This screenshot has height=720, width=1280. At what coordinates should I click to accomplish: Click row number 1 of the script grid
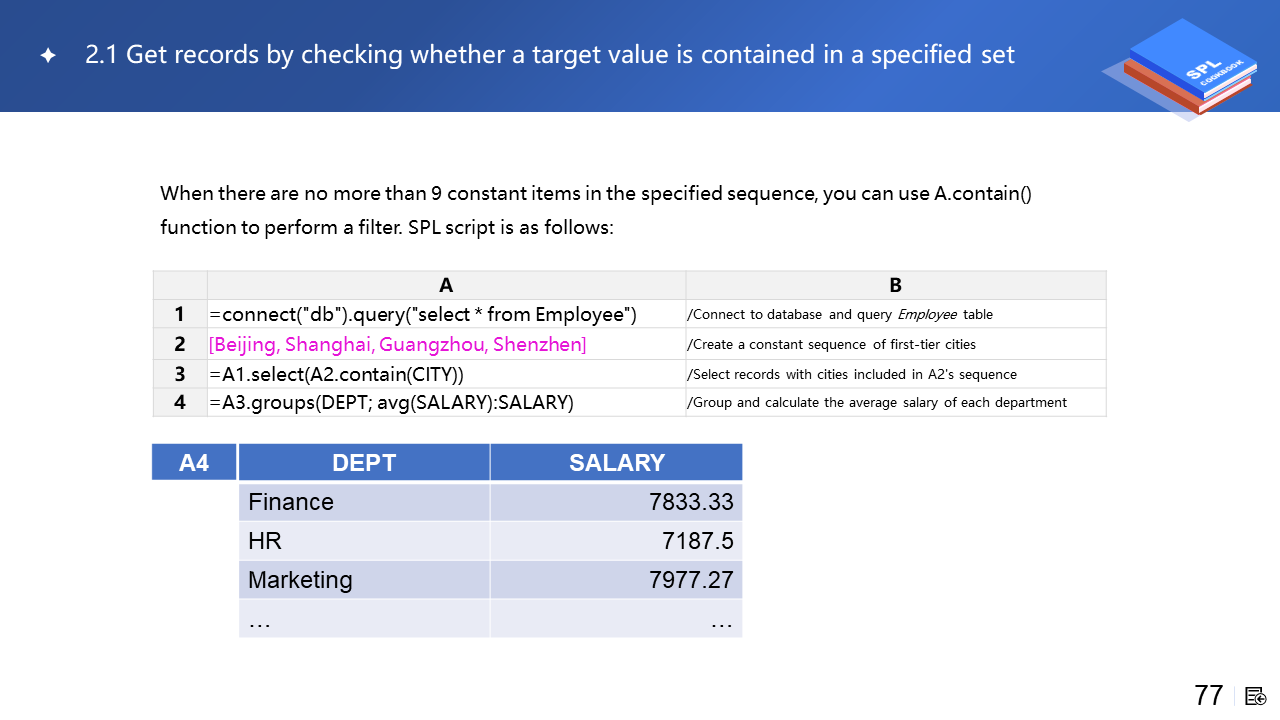(180, 314)
